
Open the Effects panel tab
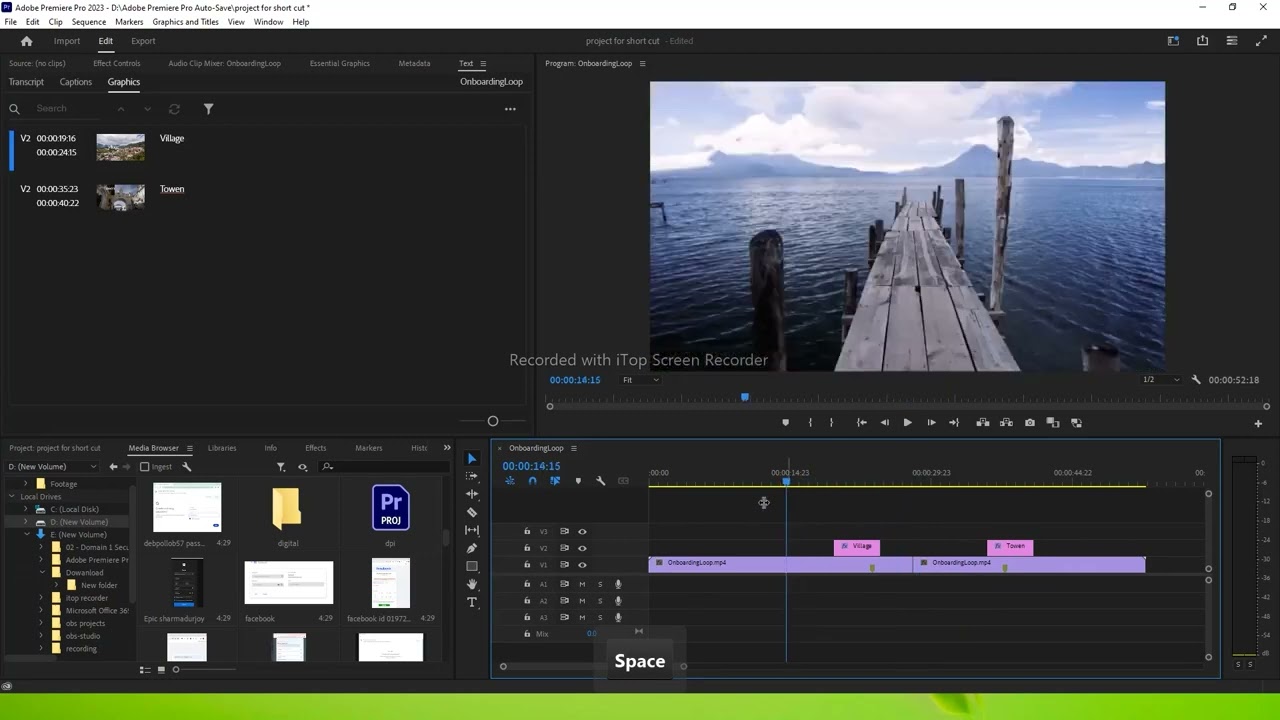pos(315,448)
